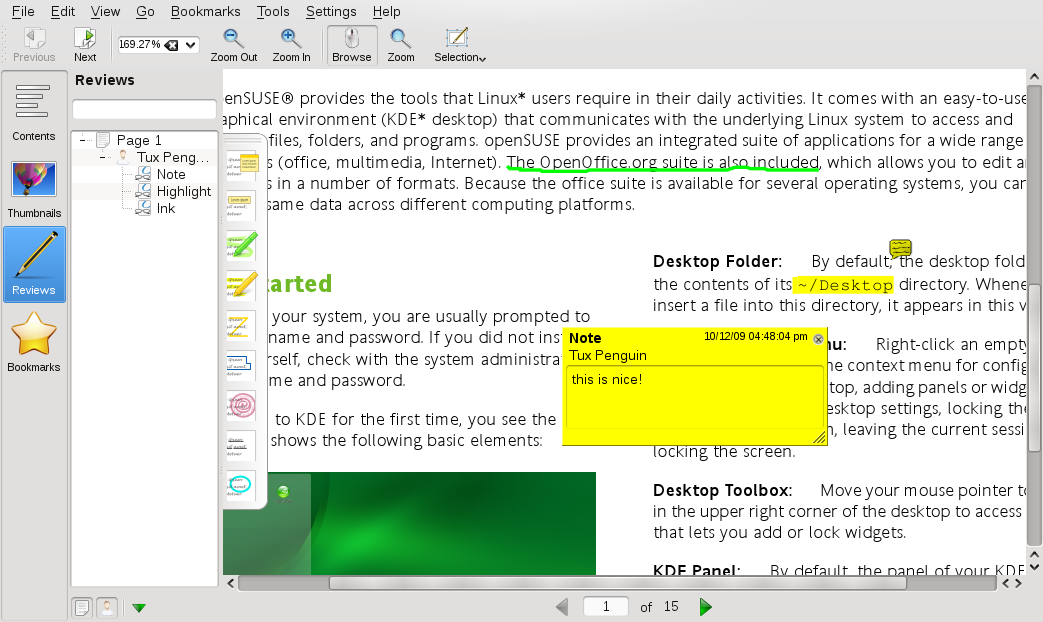Screen dimensions: 1043x622
Task: Open the Selection tool dropdown
Action: pos(483,59)
